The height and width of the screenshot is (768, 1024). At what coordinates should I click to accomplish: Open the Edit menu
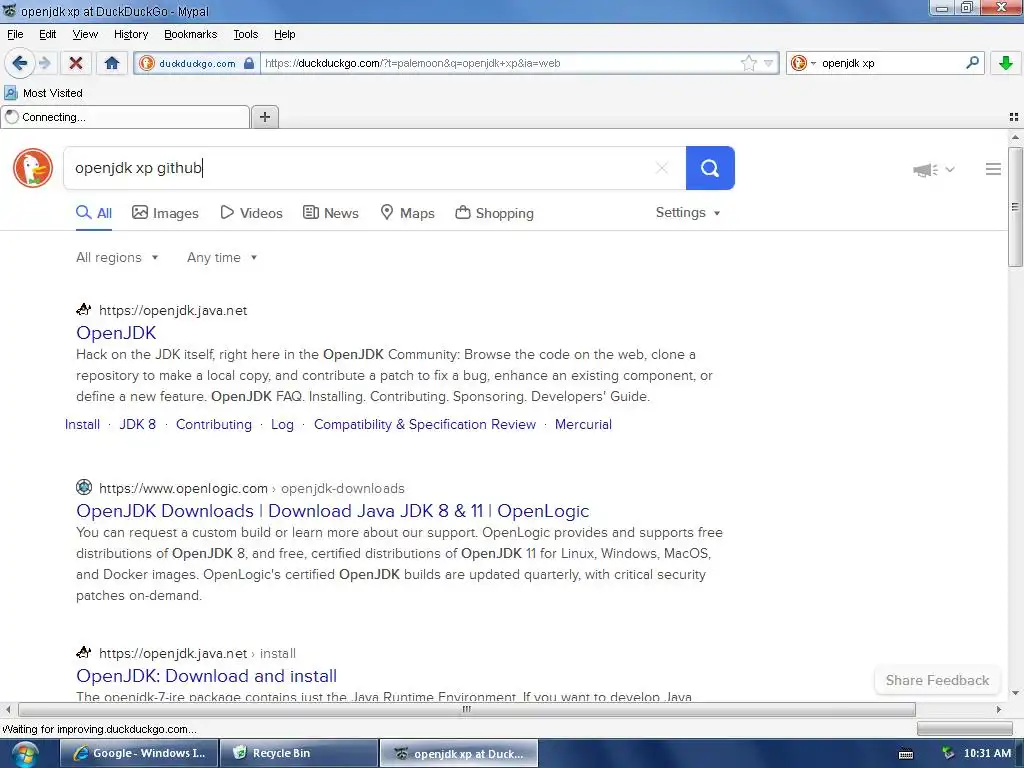coord(48,35)
